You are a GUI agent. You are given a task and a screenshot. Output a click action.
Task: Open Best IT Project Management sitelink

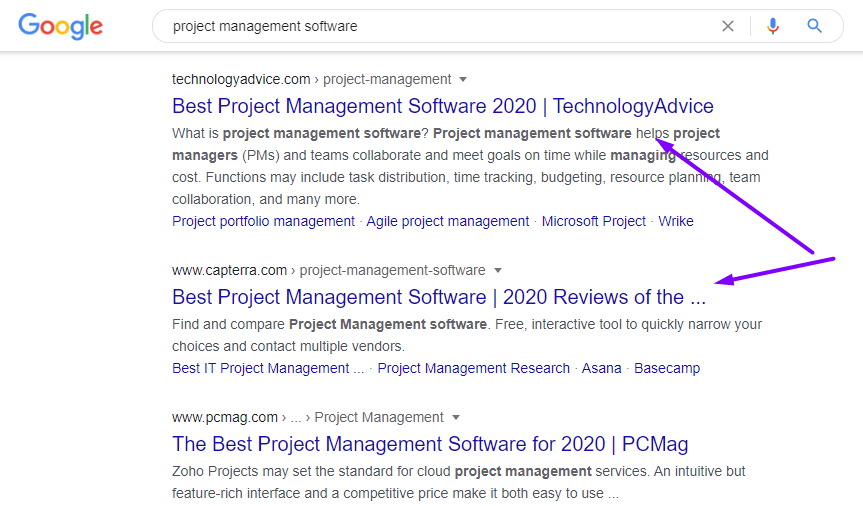pos(268,368)
